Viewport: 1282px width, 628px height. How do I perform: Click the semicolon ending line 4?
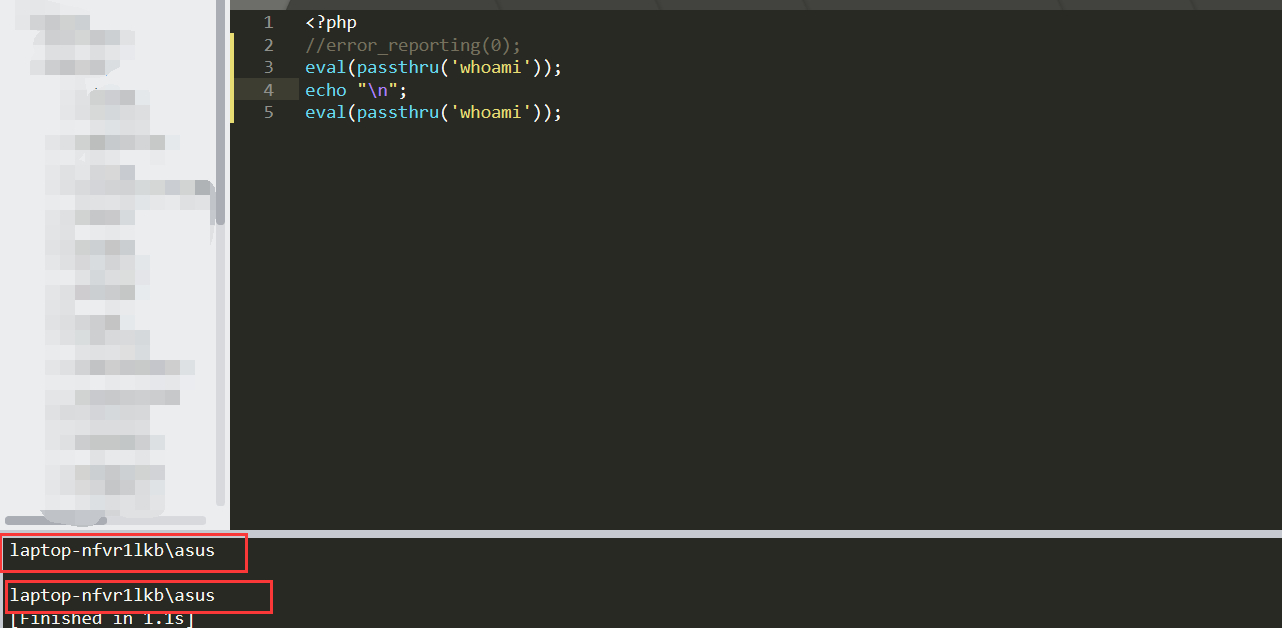point(404,89)
